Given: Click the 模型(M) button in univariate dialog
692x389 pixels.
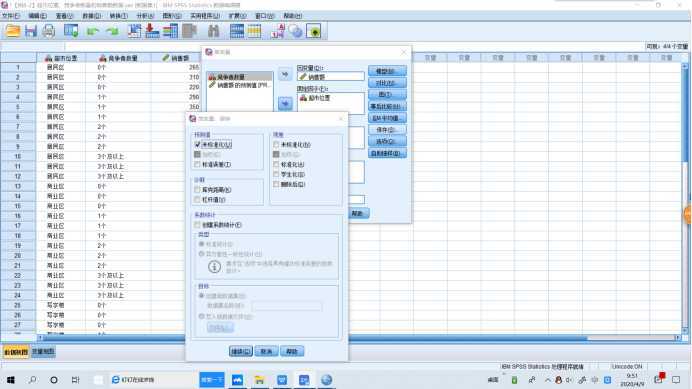Looking at the screenshot, I should (x=387, y=71).
